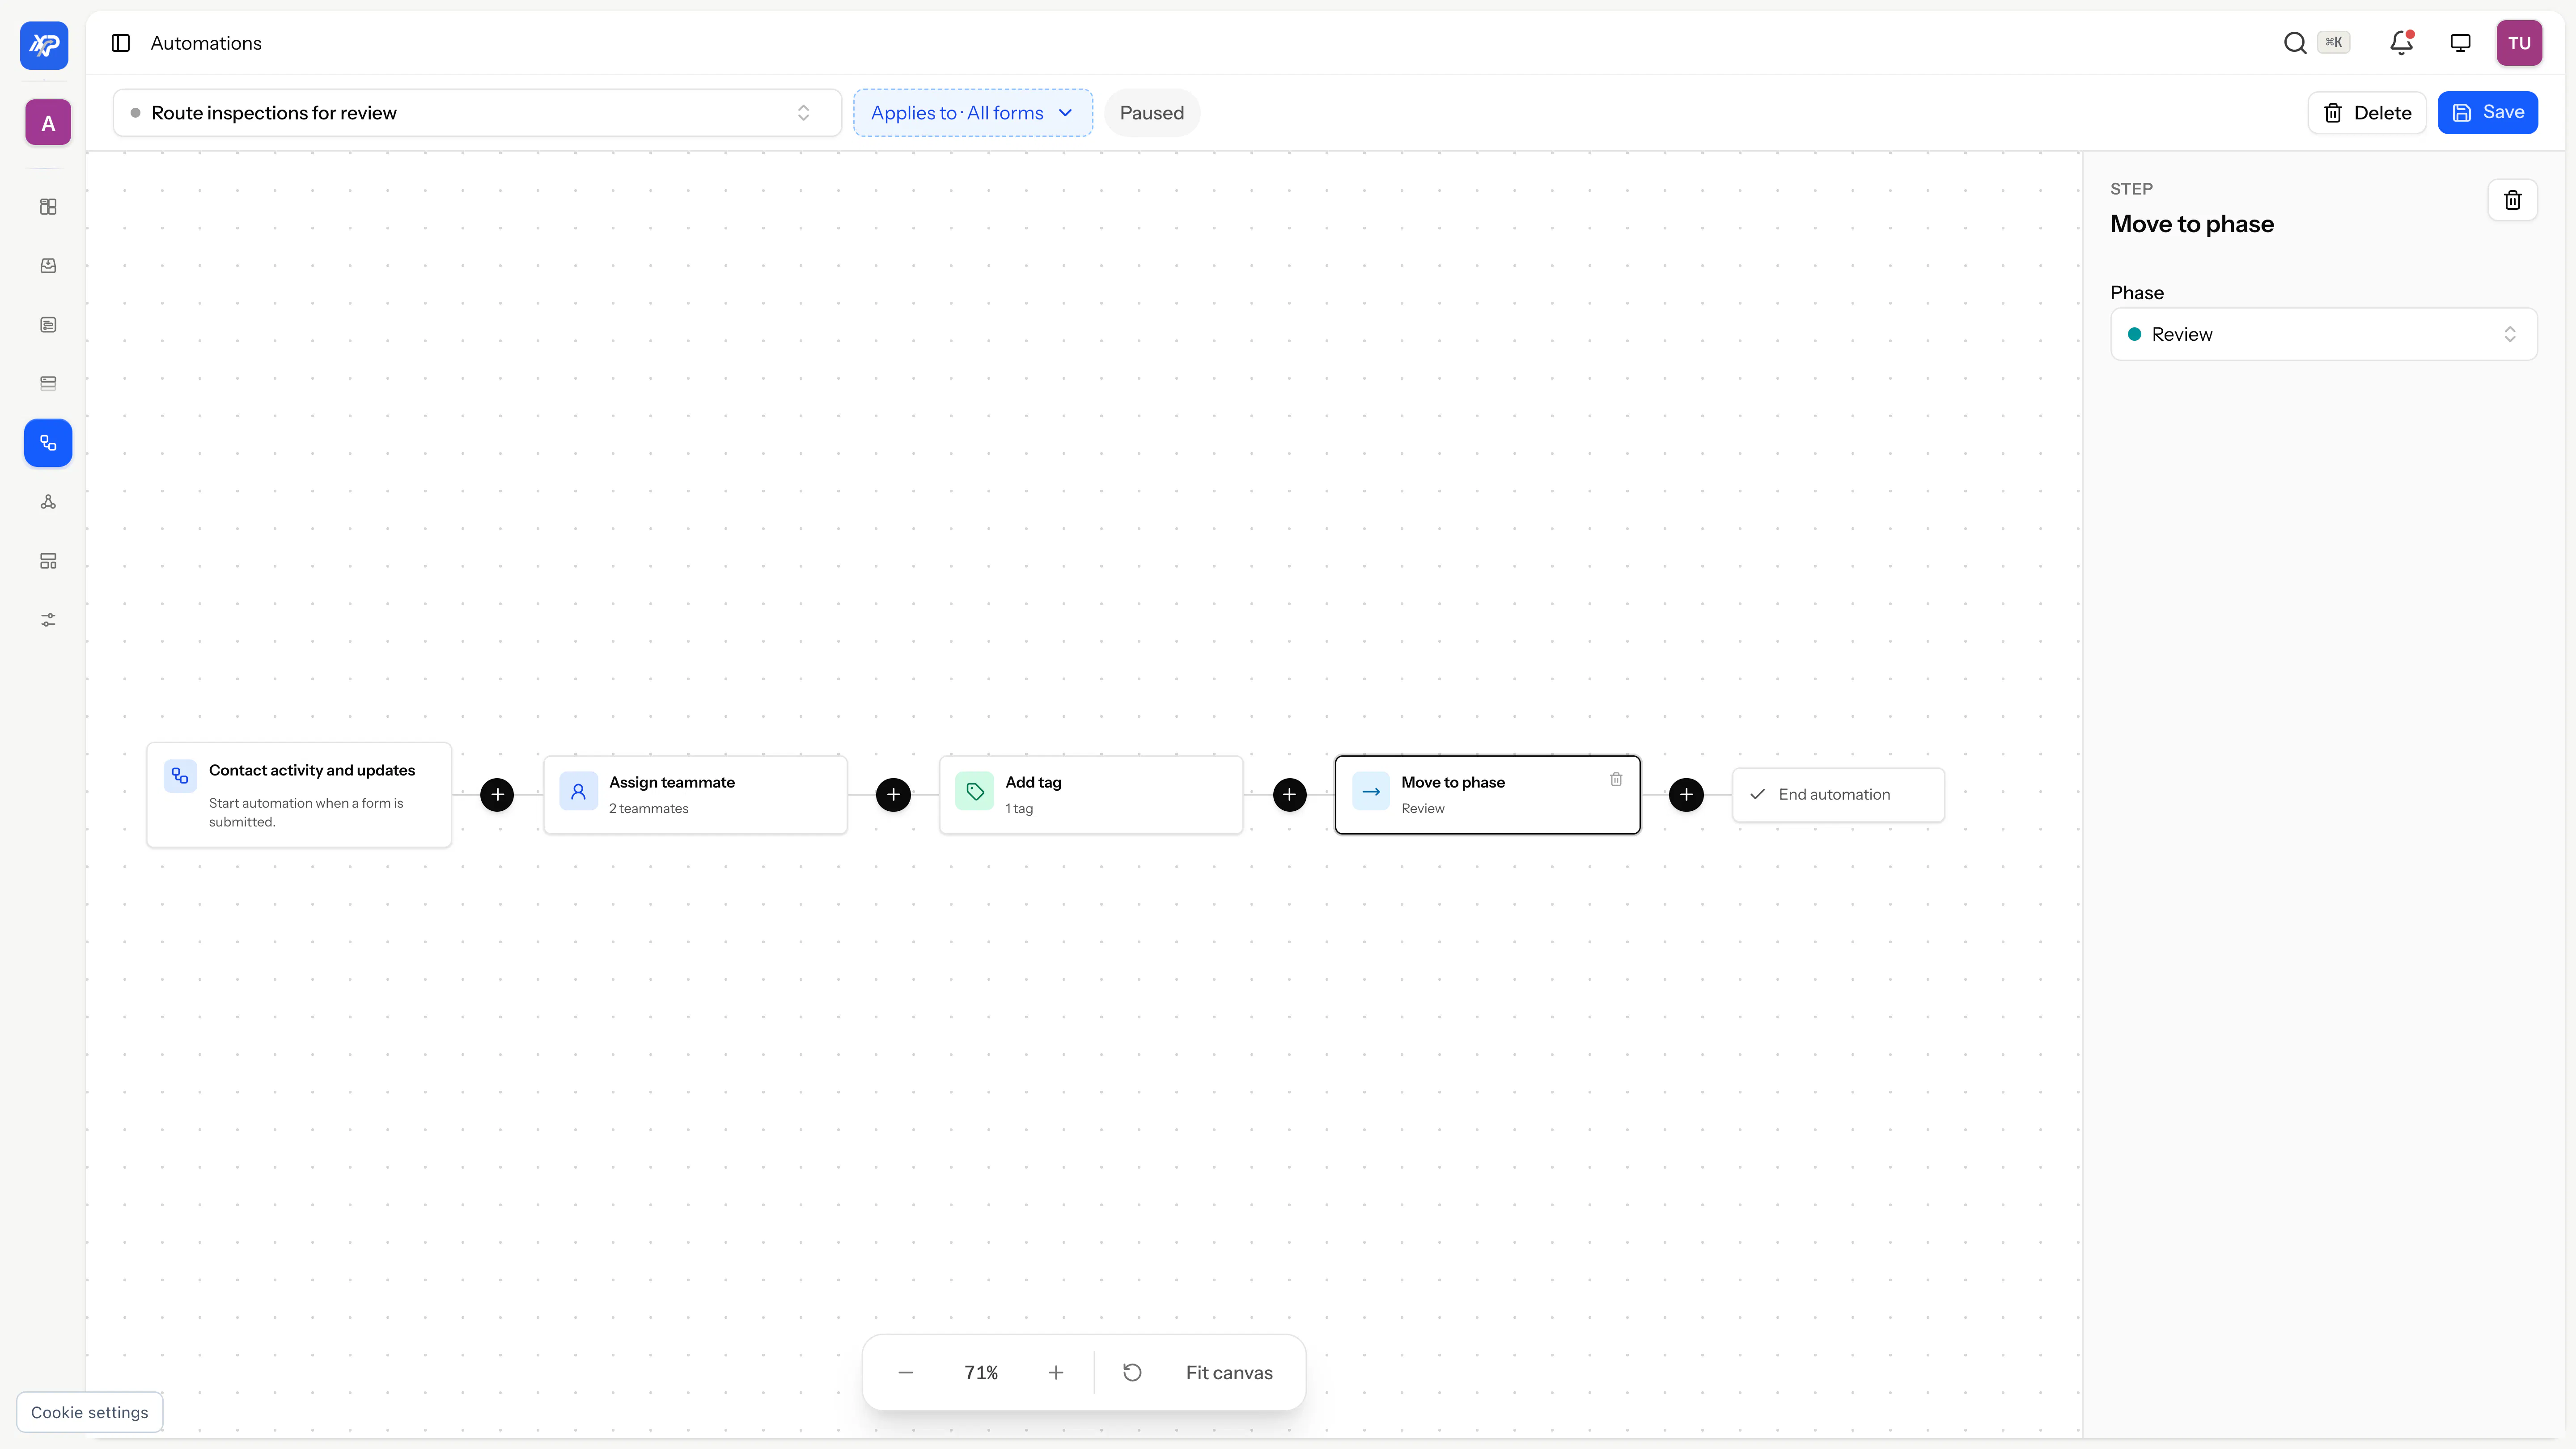Save the automation

tap(2487, 113)
